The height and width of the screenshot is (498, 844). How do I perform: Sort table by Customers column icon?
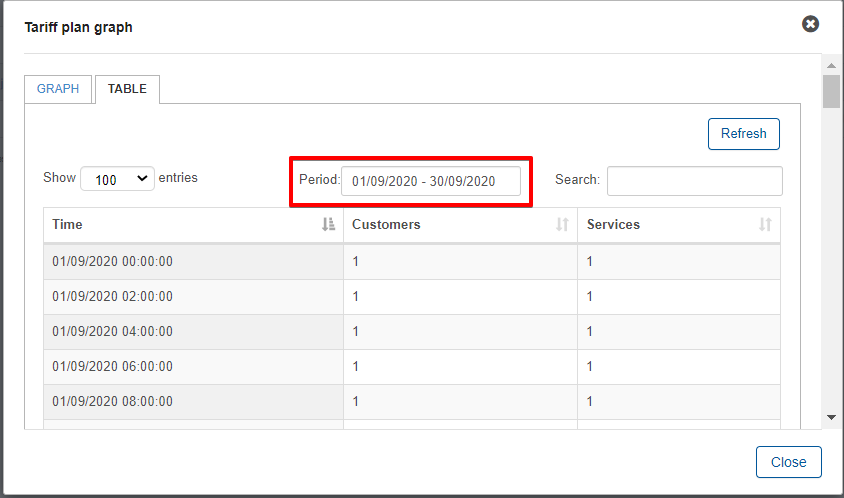(x=562, y=225)
